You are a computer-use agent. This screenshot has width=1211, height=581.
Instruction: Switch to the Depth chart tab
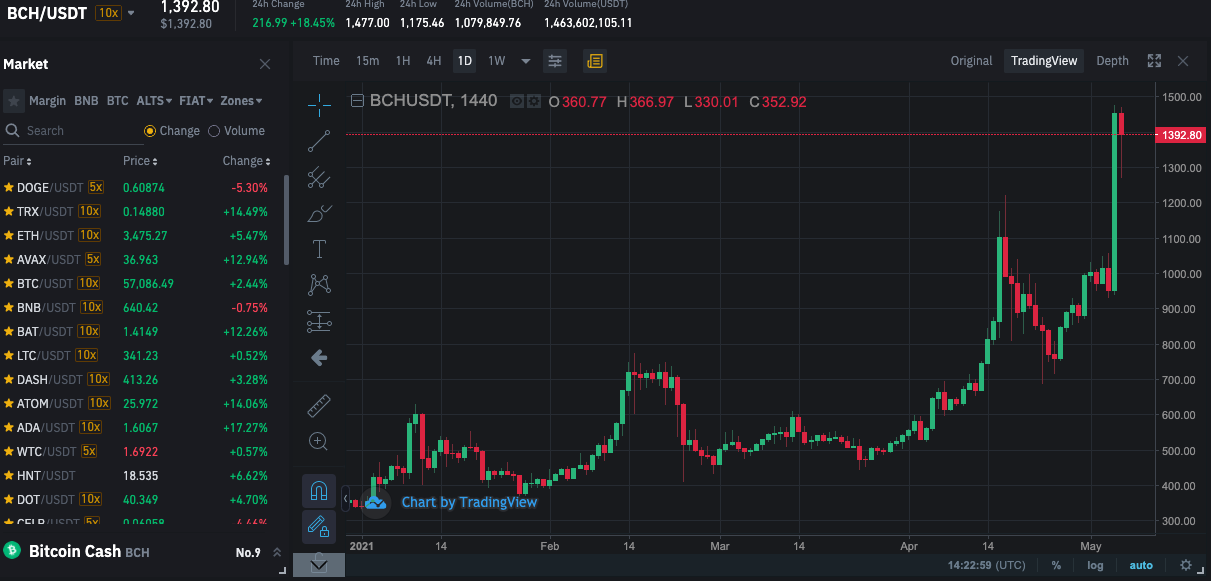1112,61
